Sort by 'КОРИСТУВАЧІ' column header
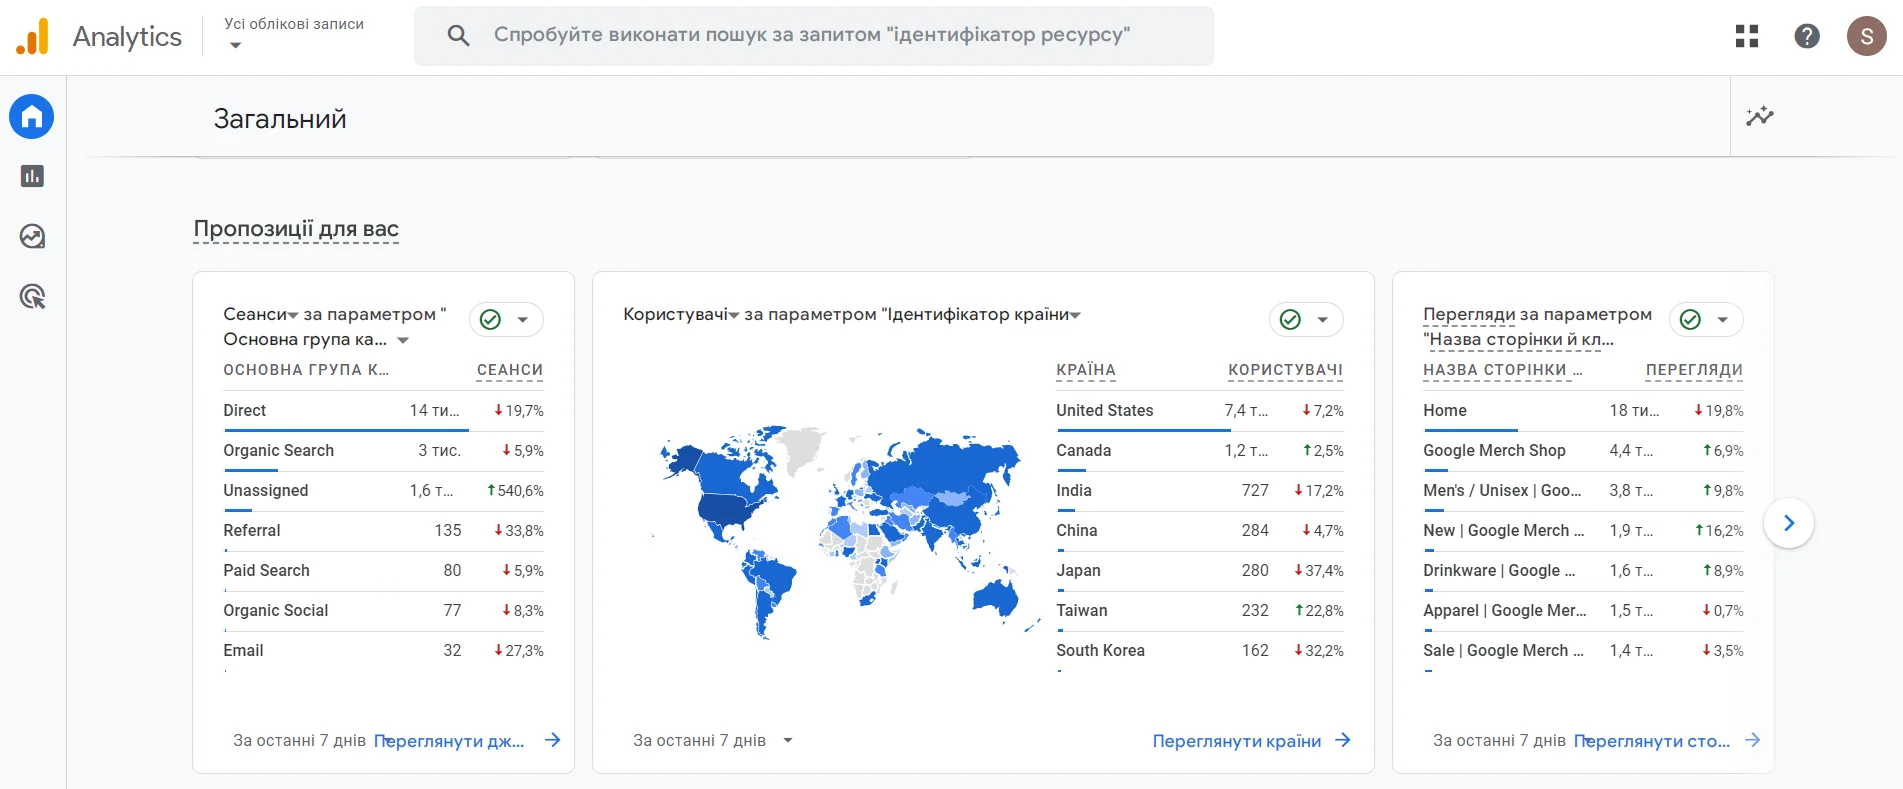The image size is (1903, 789). (1286, 370)
